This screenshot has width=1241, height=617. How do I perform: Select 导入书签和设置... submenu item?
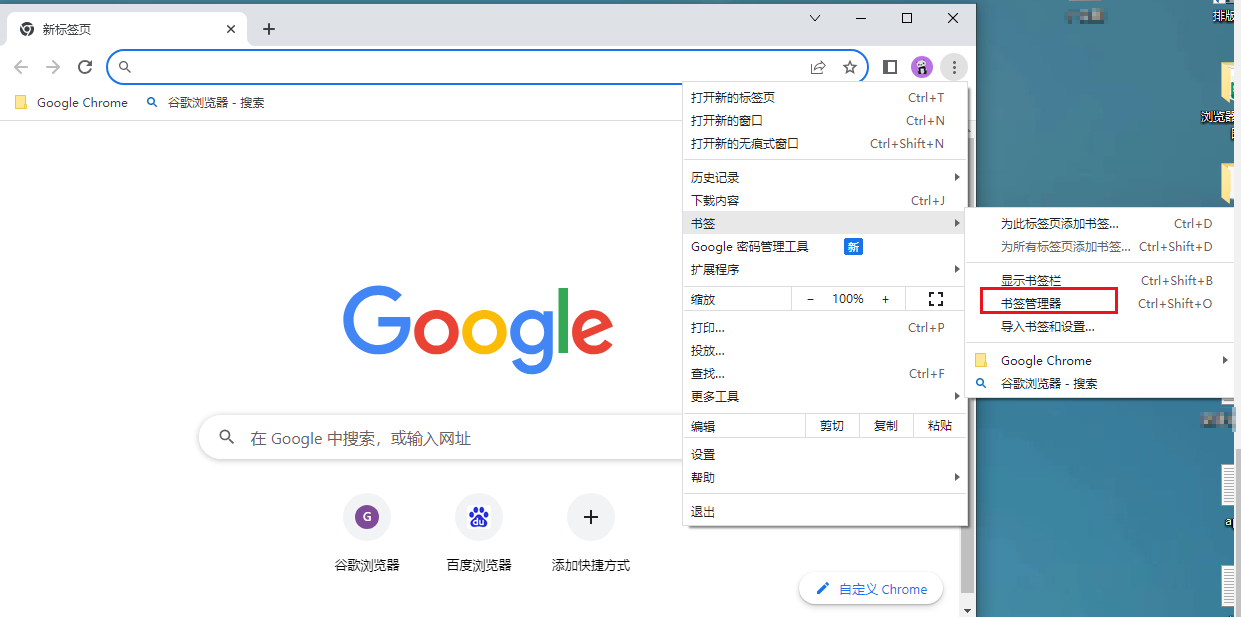[1100, 326]
